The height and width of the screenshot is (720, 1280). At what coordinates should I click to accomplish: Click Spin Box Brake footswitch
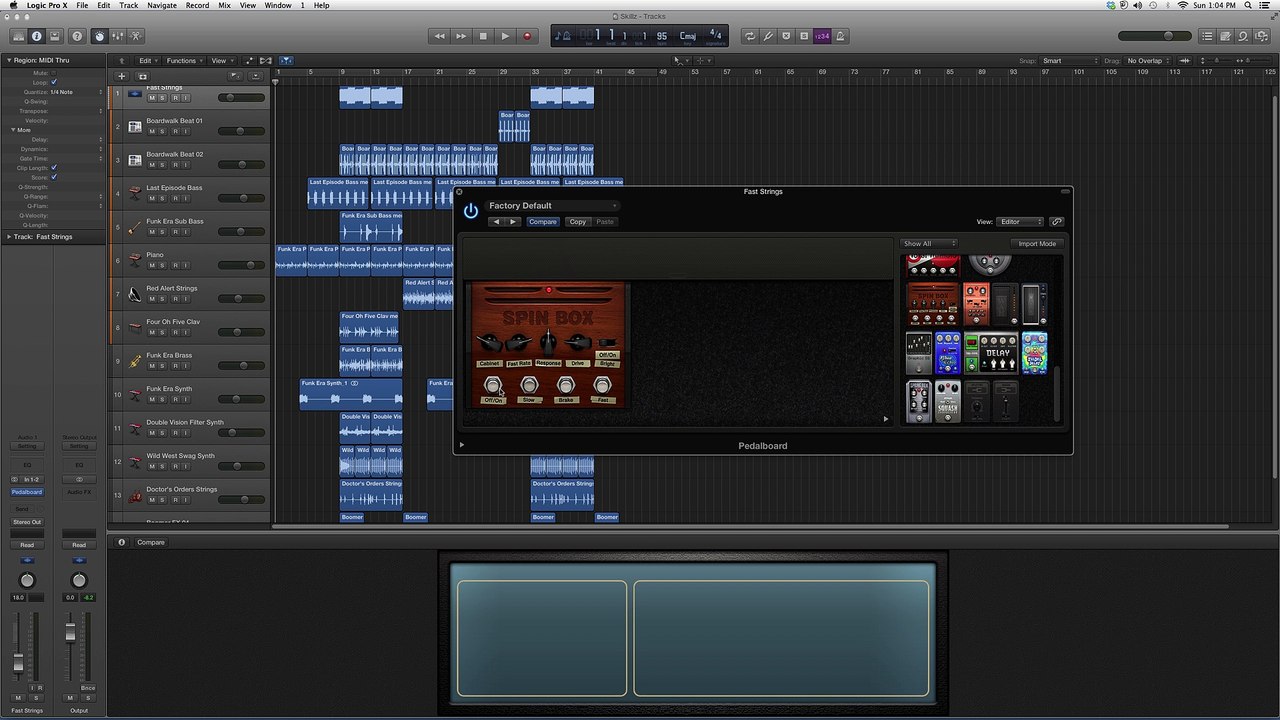click(x=566, y=386)
